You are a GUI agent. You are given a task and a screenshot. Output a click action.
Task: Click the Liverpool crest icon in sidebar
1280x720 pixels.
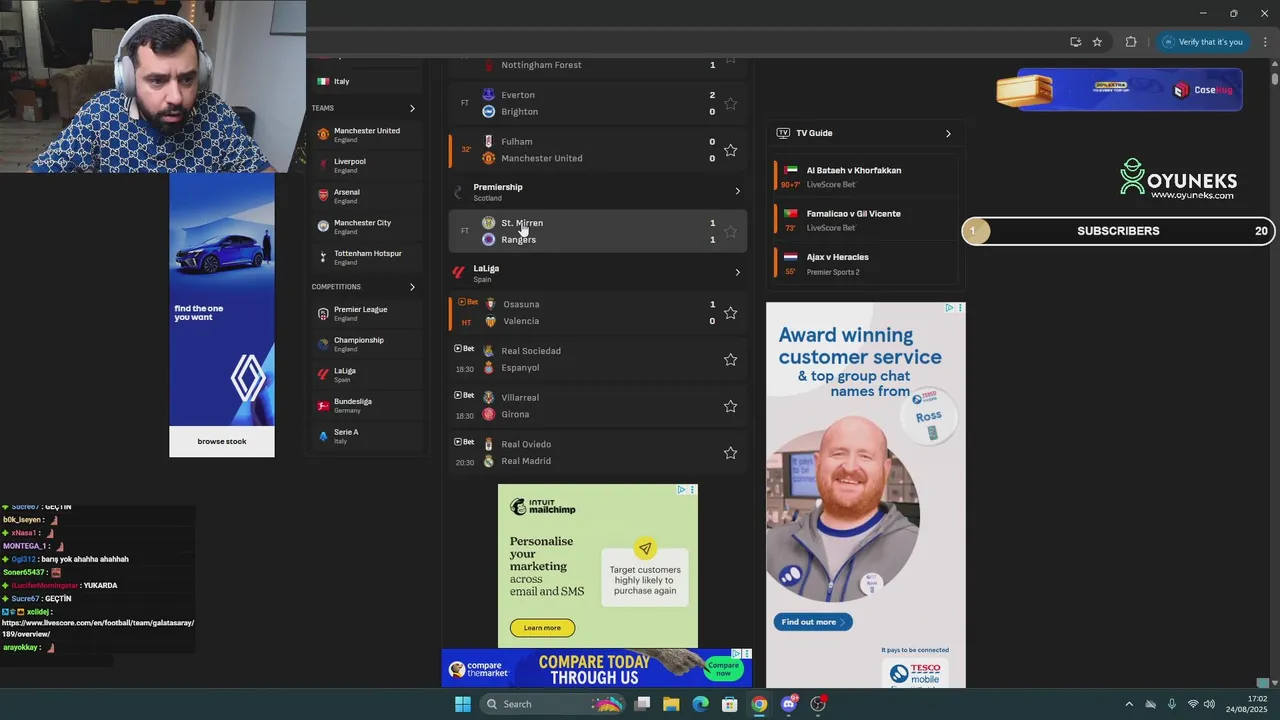(323, 165)
